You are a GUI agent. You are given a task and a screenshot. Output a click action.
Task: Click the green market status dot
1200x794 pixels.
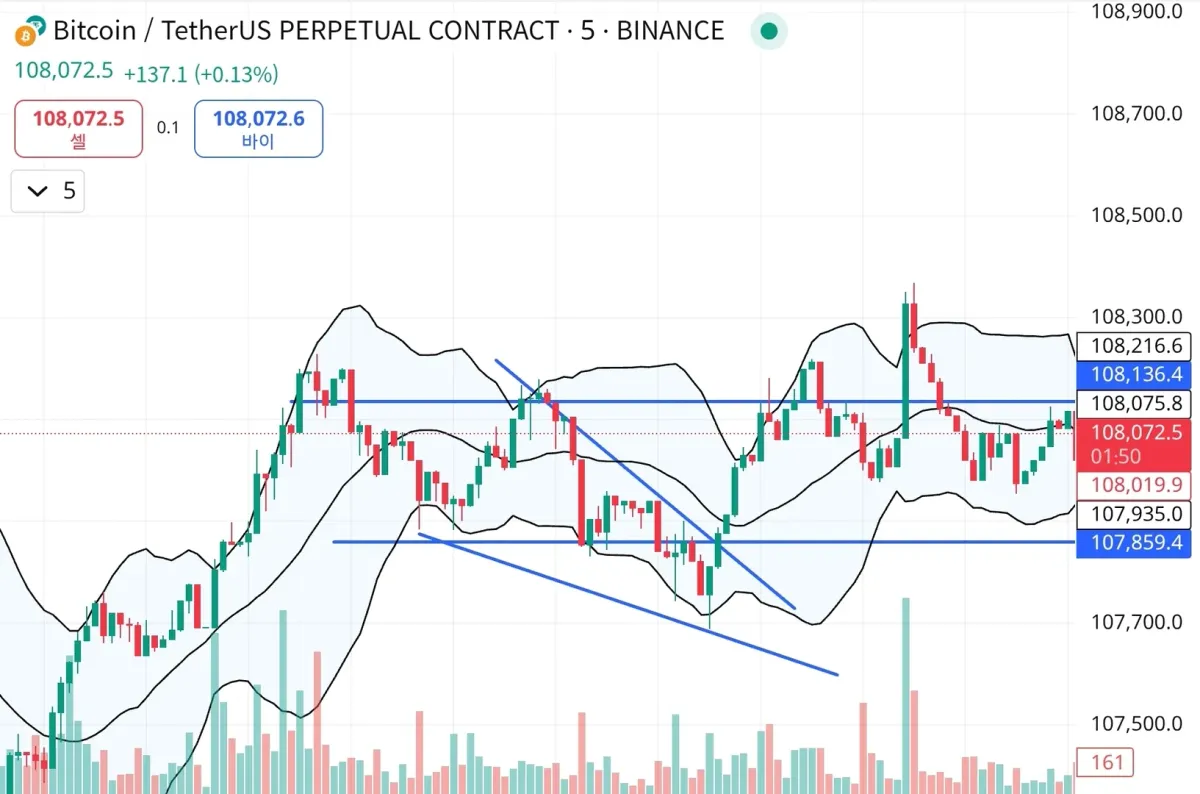pyautogui.click(x=769, y=31)
